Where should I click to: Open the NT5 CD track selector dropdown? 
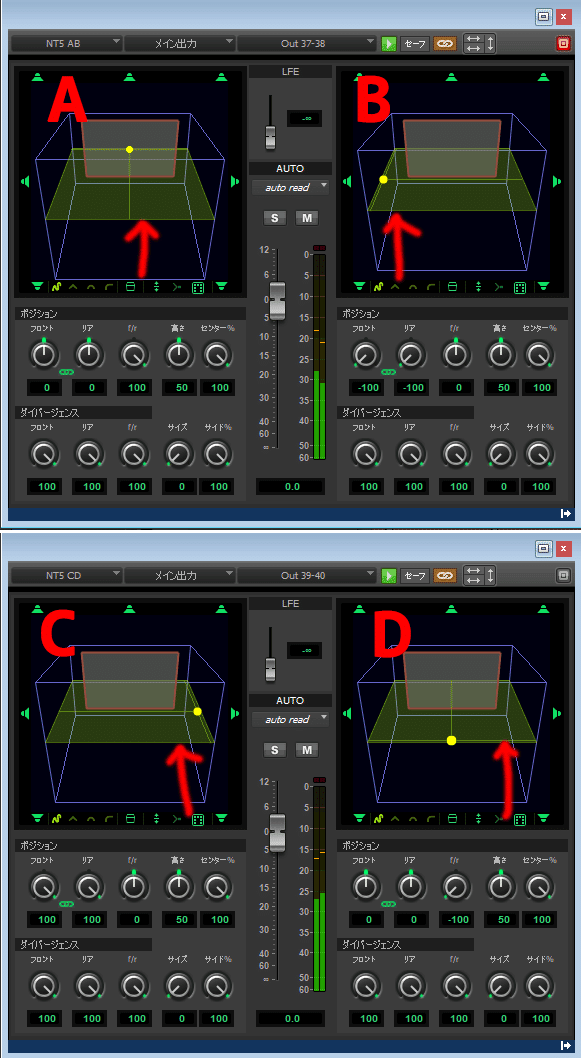click(67, 576)
